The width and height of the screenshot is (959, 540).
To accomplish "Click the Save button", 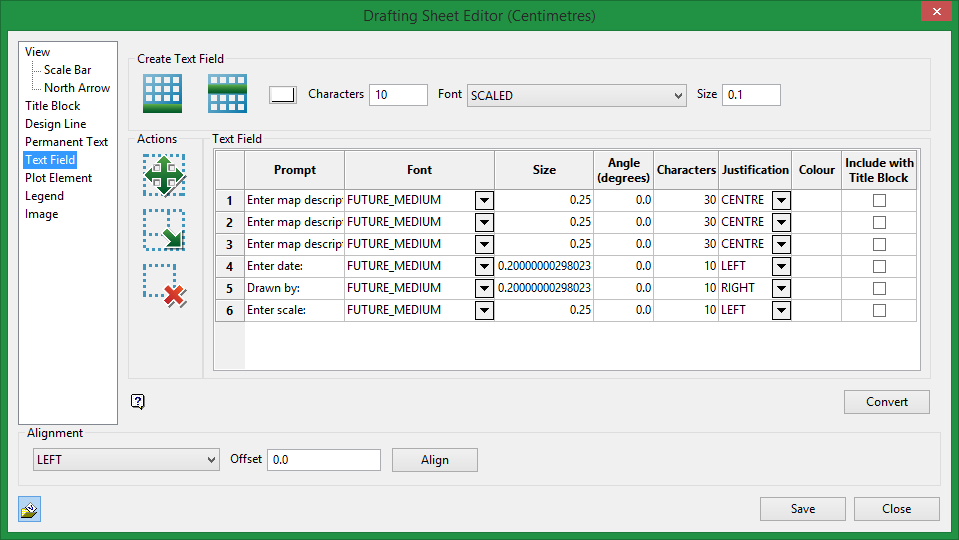I will point(802,509).
